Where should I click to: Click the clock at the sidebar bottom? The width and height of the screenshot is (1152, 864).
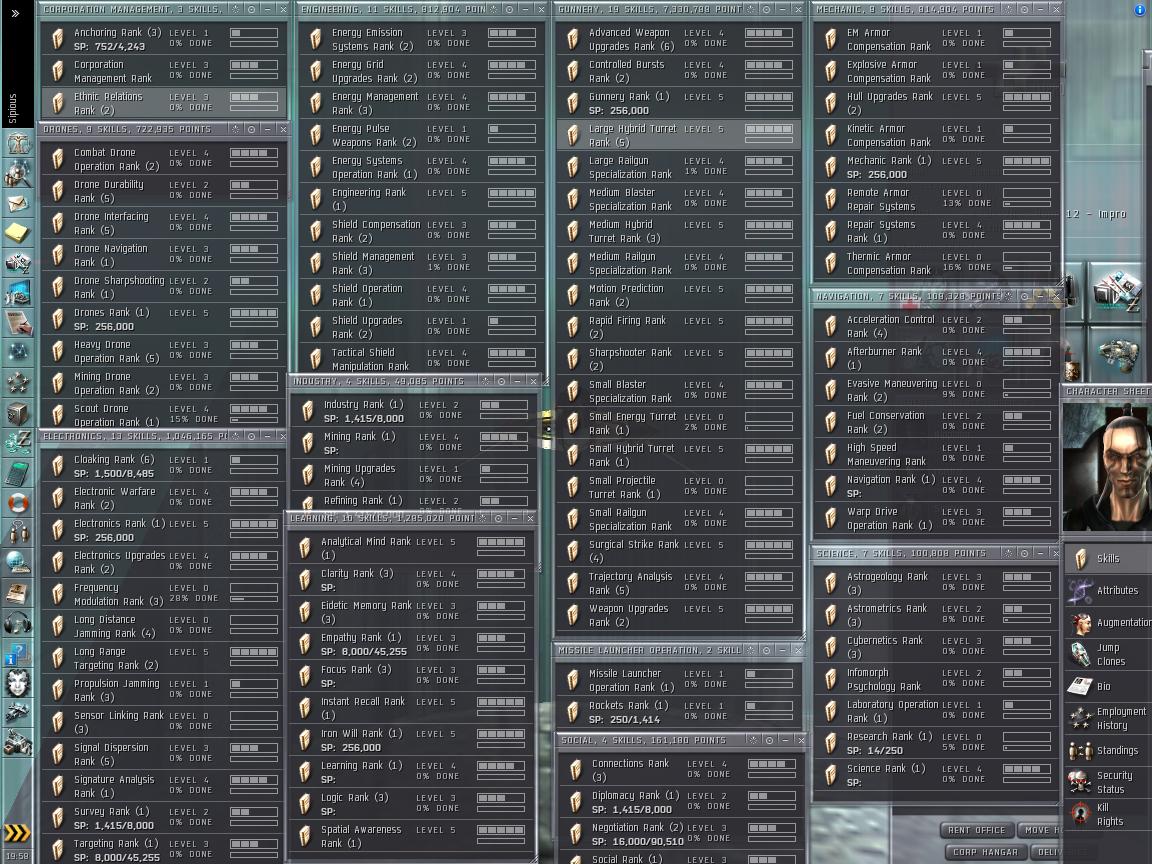click(x=18, y=856)
